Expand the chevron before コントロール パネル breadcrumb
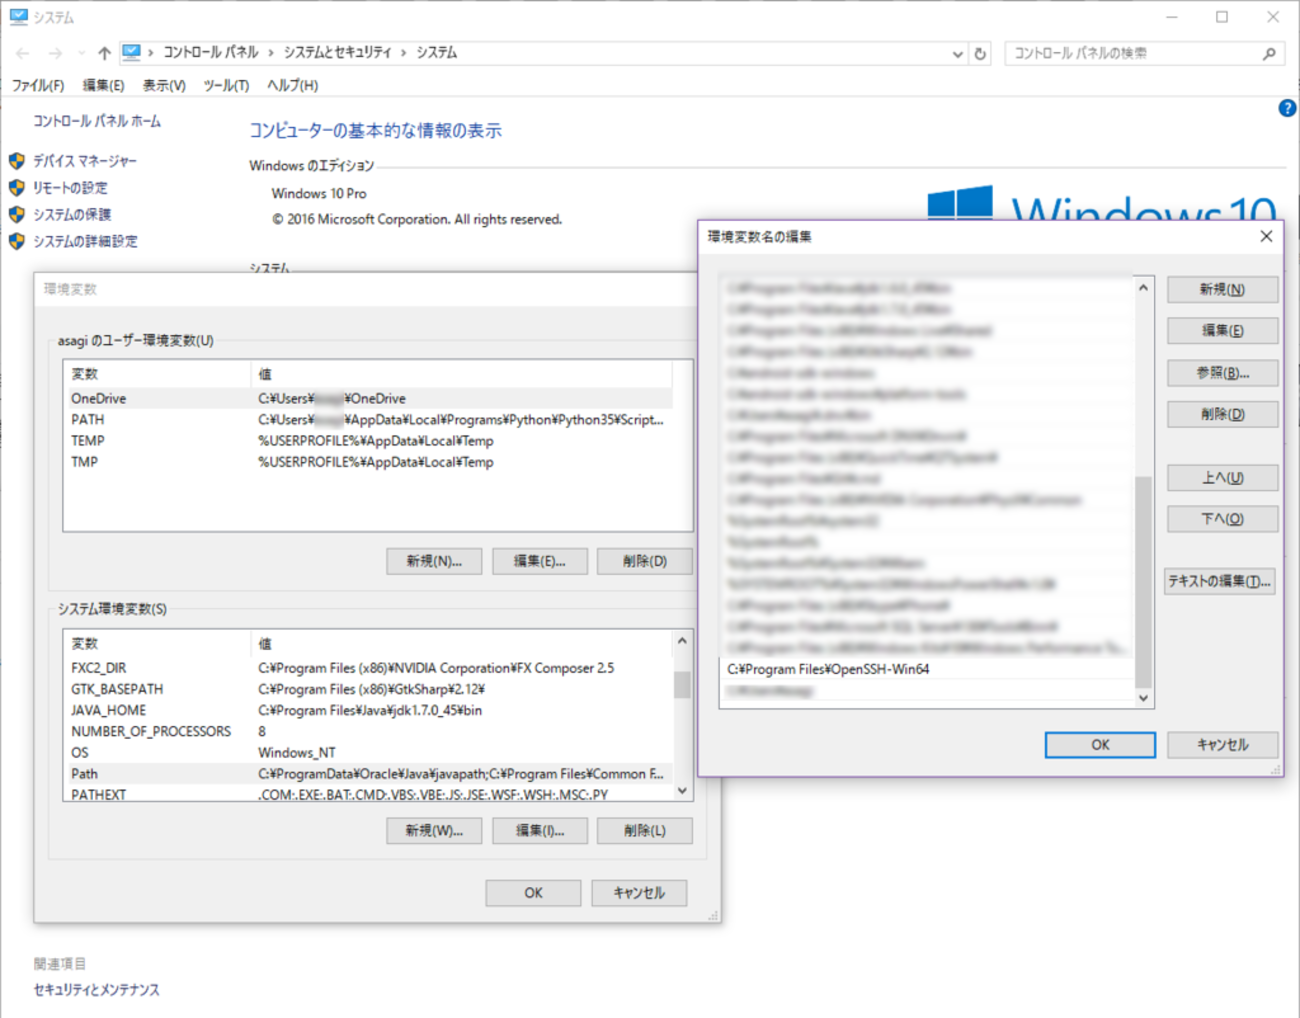 pyautogui.click(x=151, y=53)
